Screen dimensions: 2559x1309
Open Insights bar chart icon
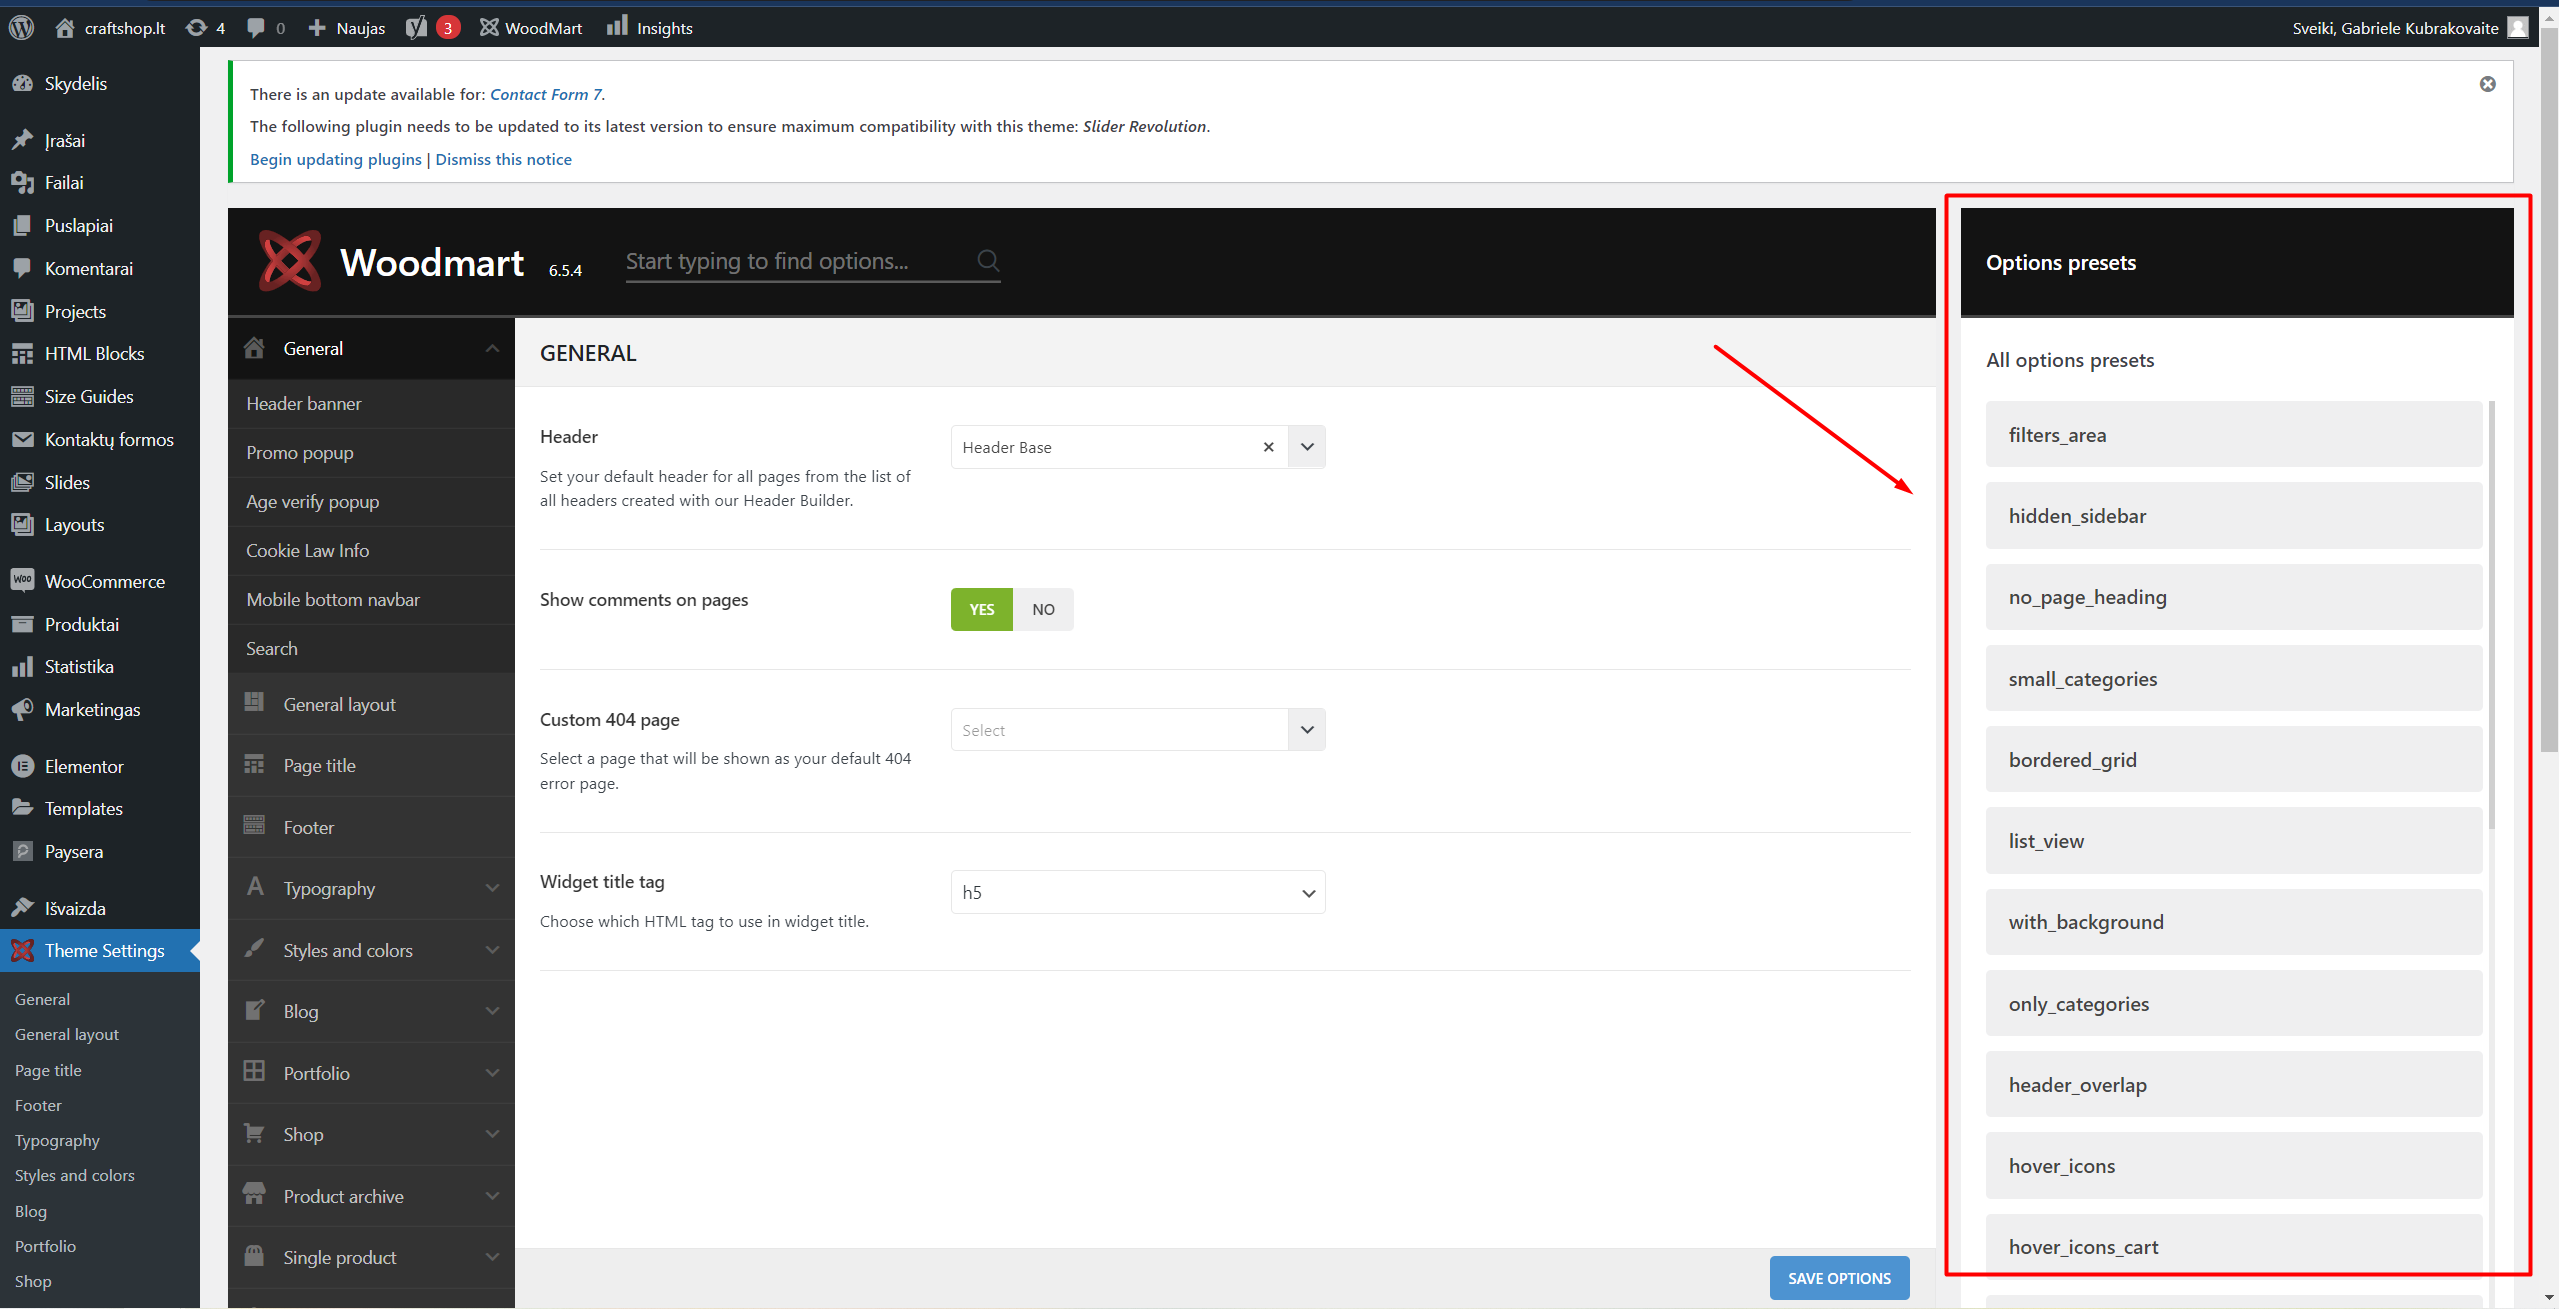pyautogui.click(x=617, y=25)
